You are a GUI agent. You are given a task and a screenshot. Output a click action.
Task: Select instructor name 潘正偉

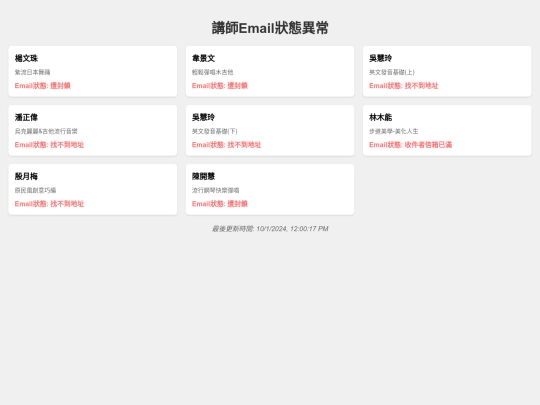[26, 117]
